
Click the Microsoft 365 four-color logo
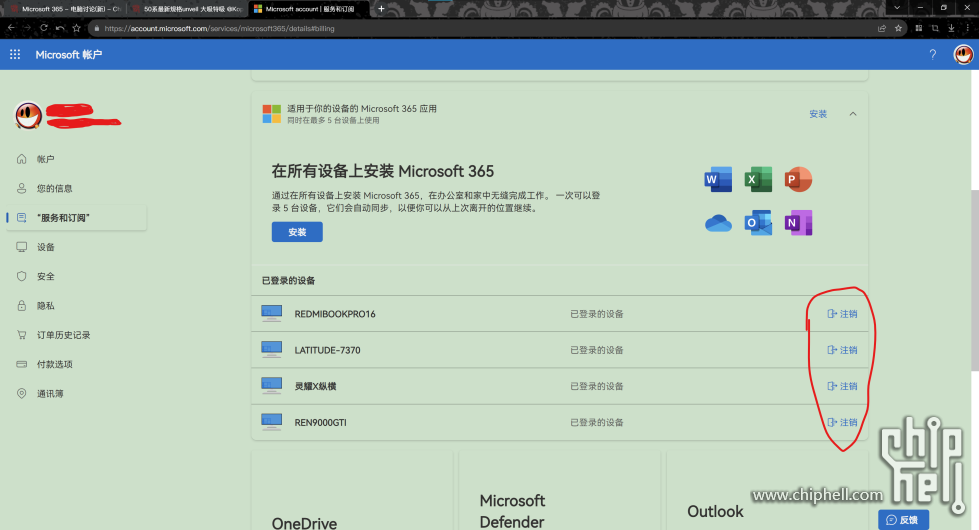272,114
